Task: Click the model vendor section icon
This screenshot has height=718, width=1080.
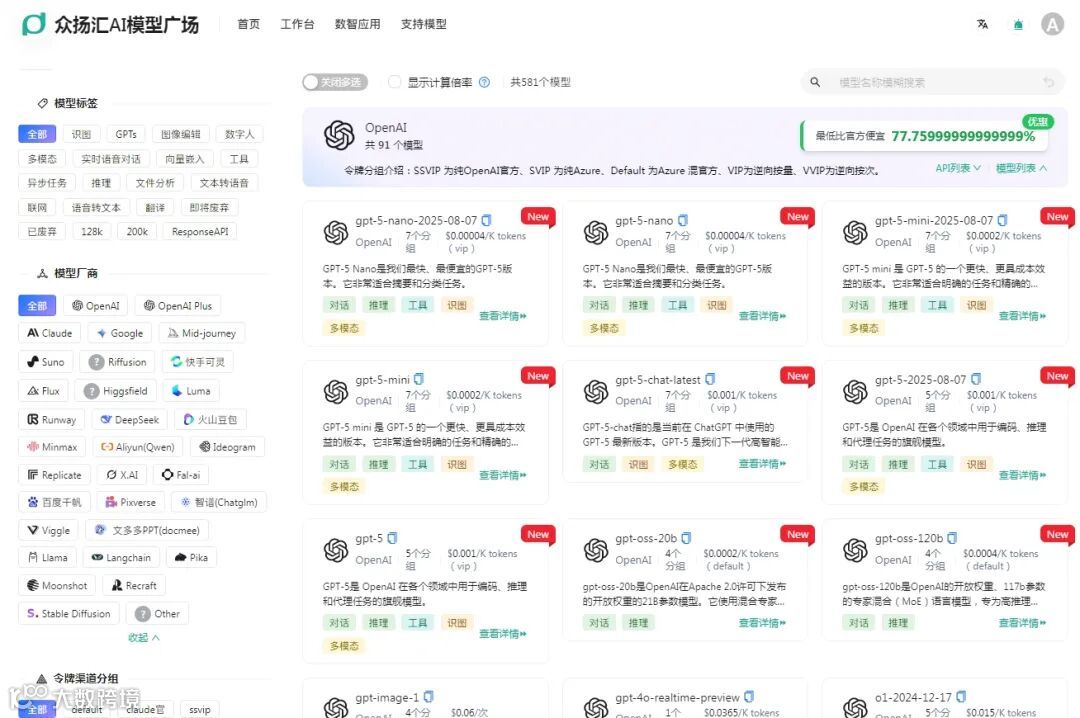Action: tap(42, 274)
